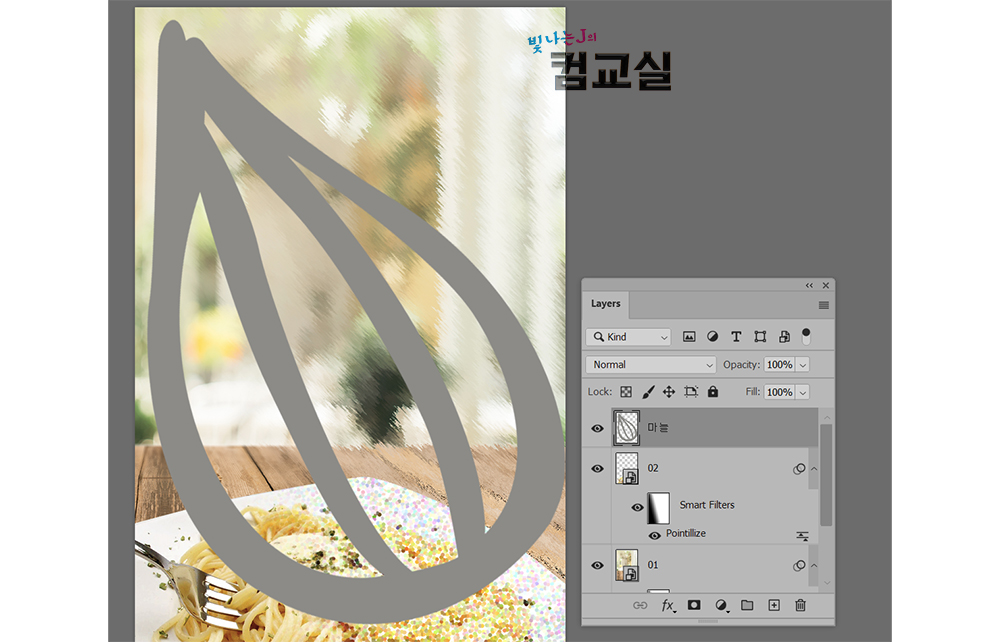
Task: Hide the 마늘 layer
Action: 598,428
